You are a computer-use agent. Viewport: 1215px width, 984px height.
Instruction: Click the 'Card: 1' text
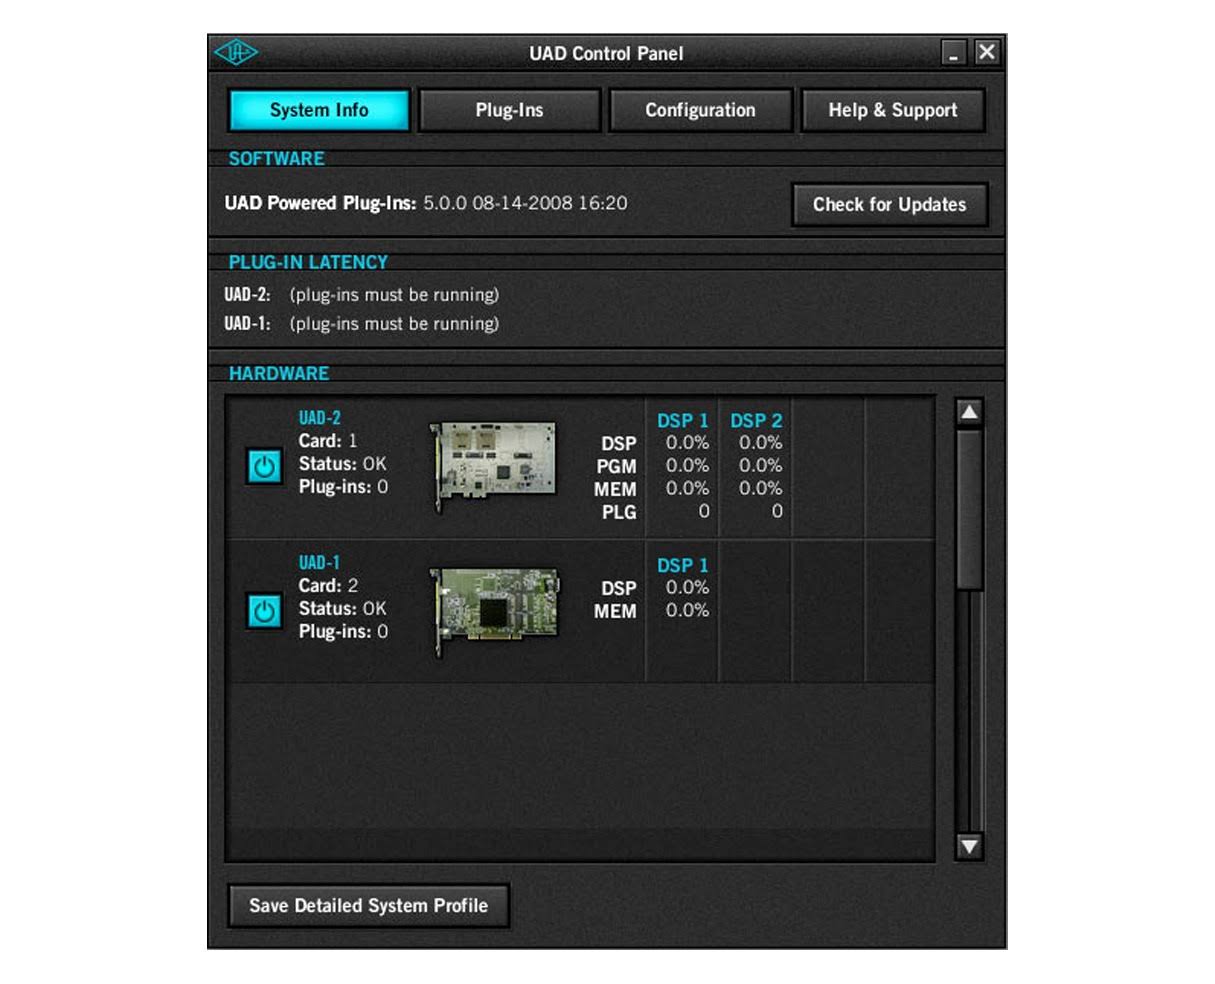pyautogui.click(x=328, y=441)
